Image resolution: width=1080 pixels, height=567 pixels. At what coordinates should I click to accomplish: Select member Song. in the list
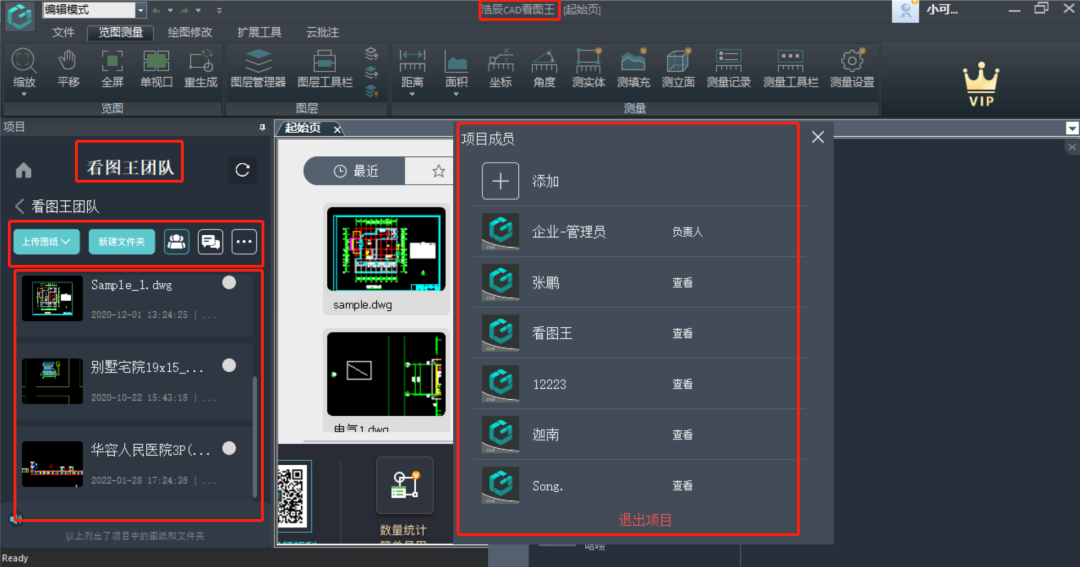(x=639, y=485)
